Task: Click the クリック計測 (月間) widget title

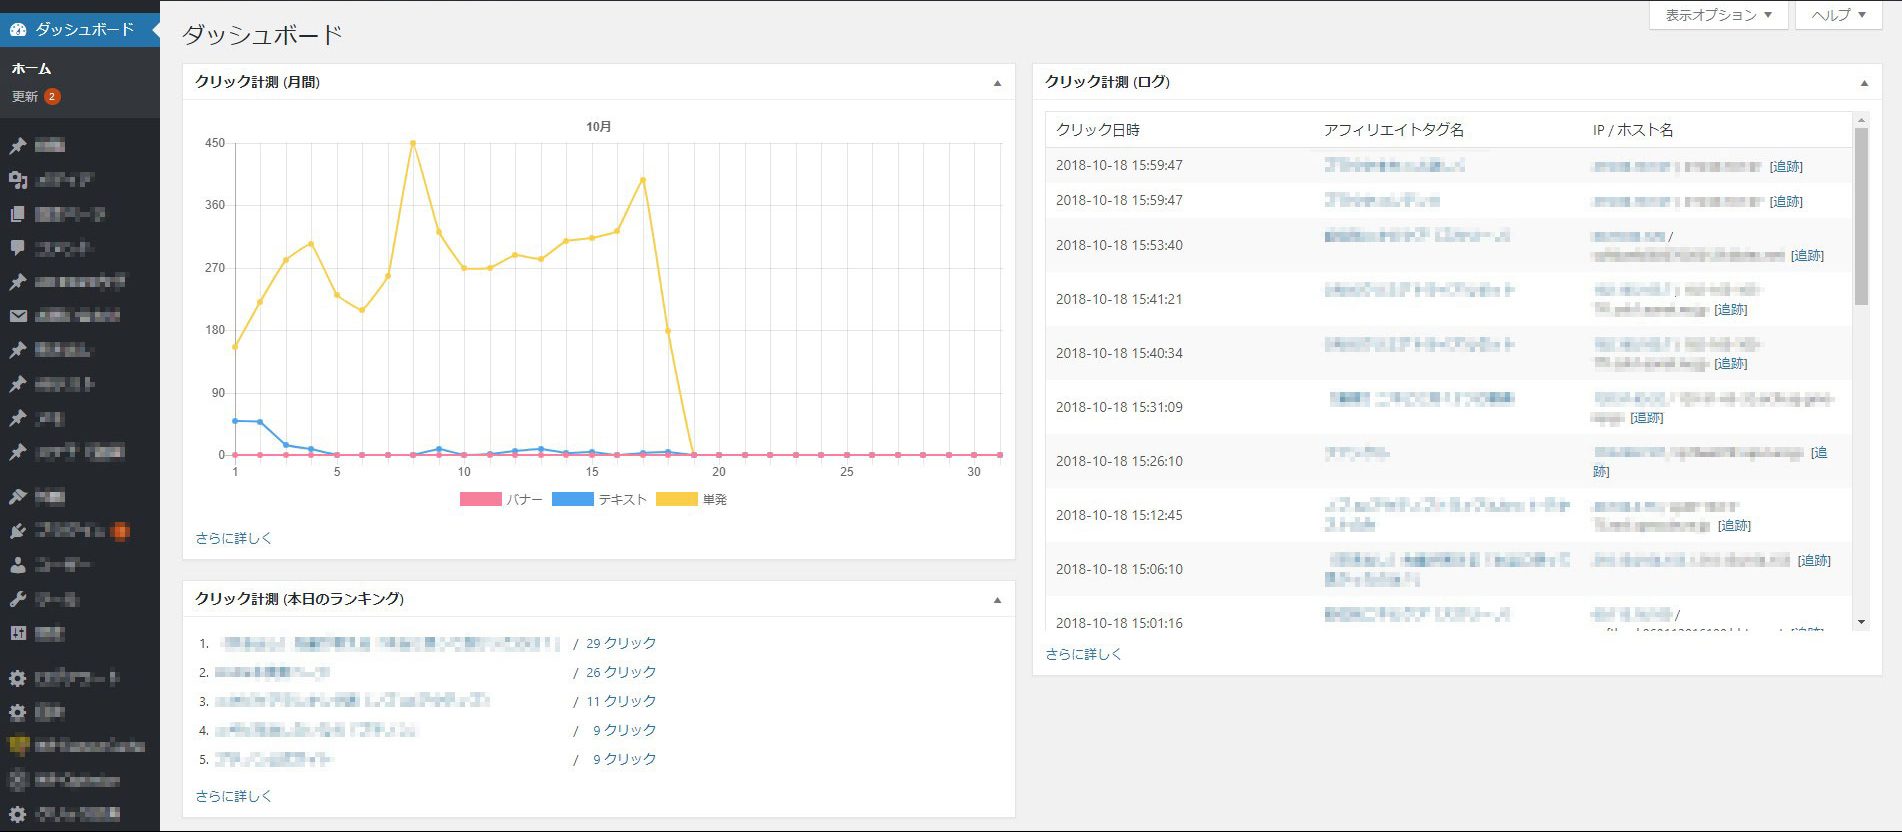Action: [257, 82]
